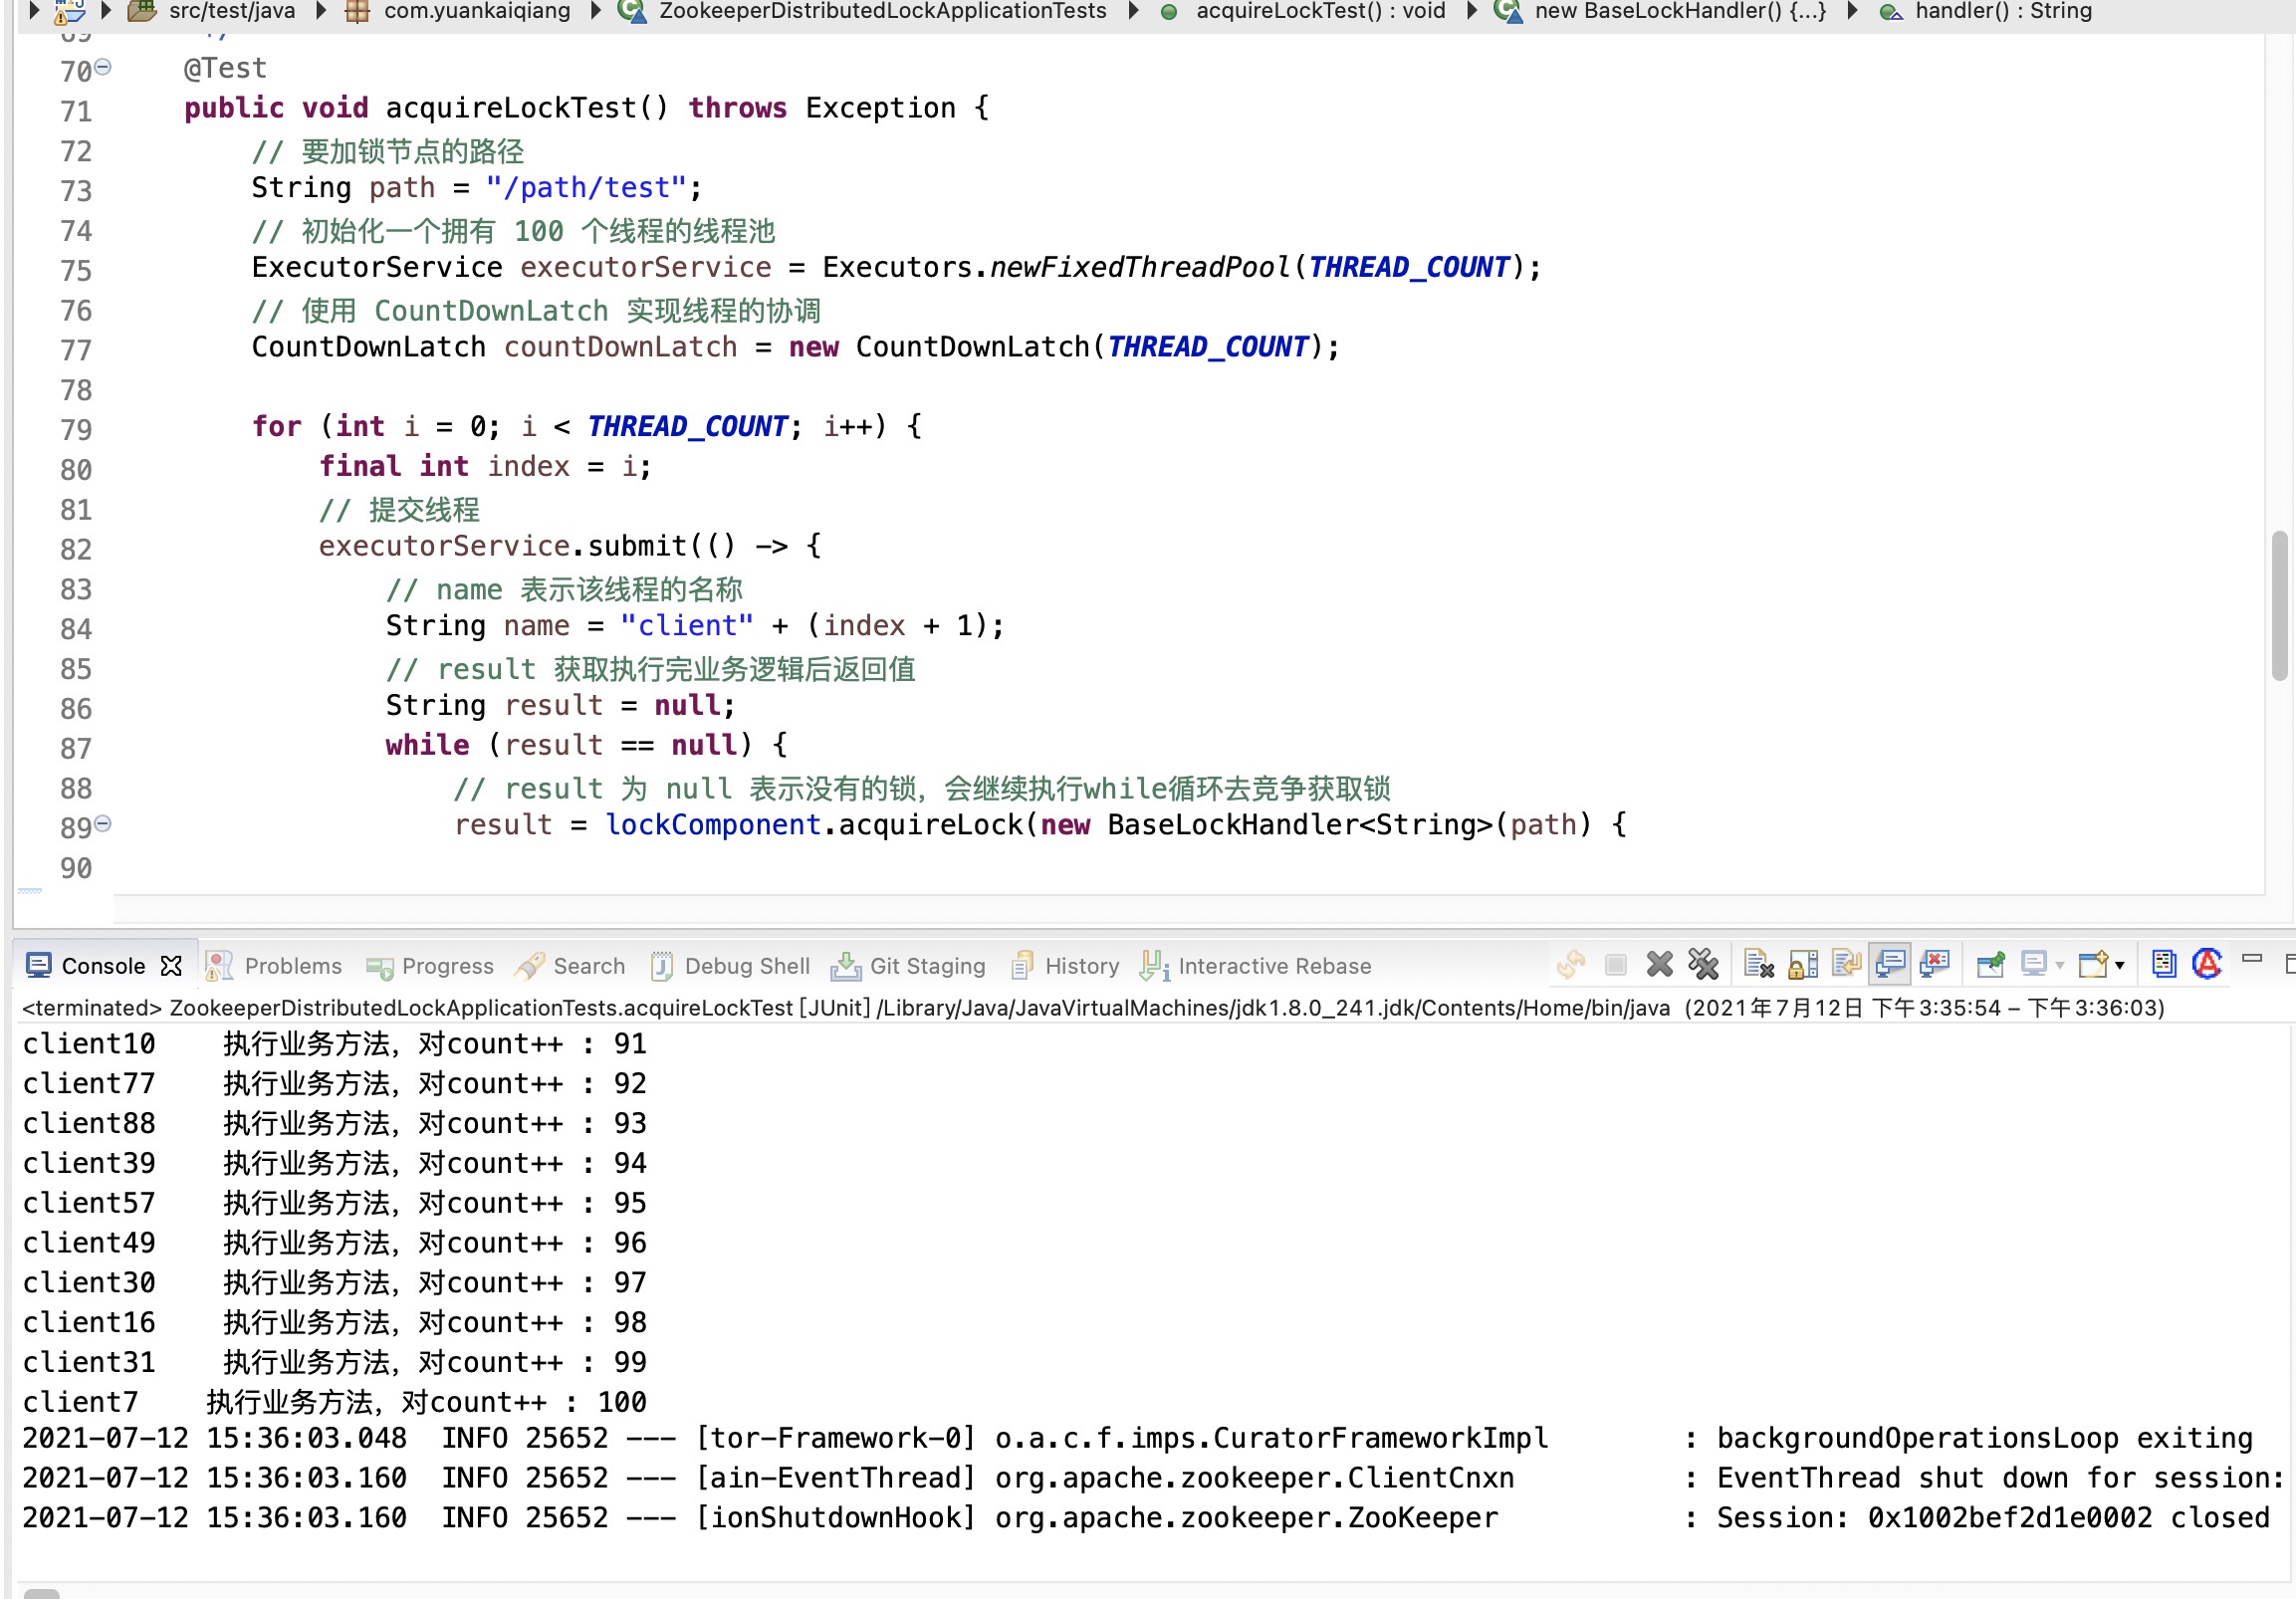
Task: Select acquireLockTest() : void in breadcrumb
Action: [x=1321, y=11]
